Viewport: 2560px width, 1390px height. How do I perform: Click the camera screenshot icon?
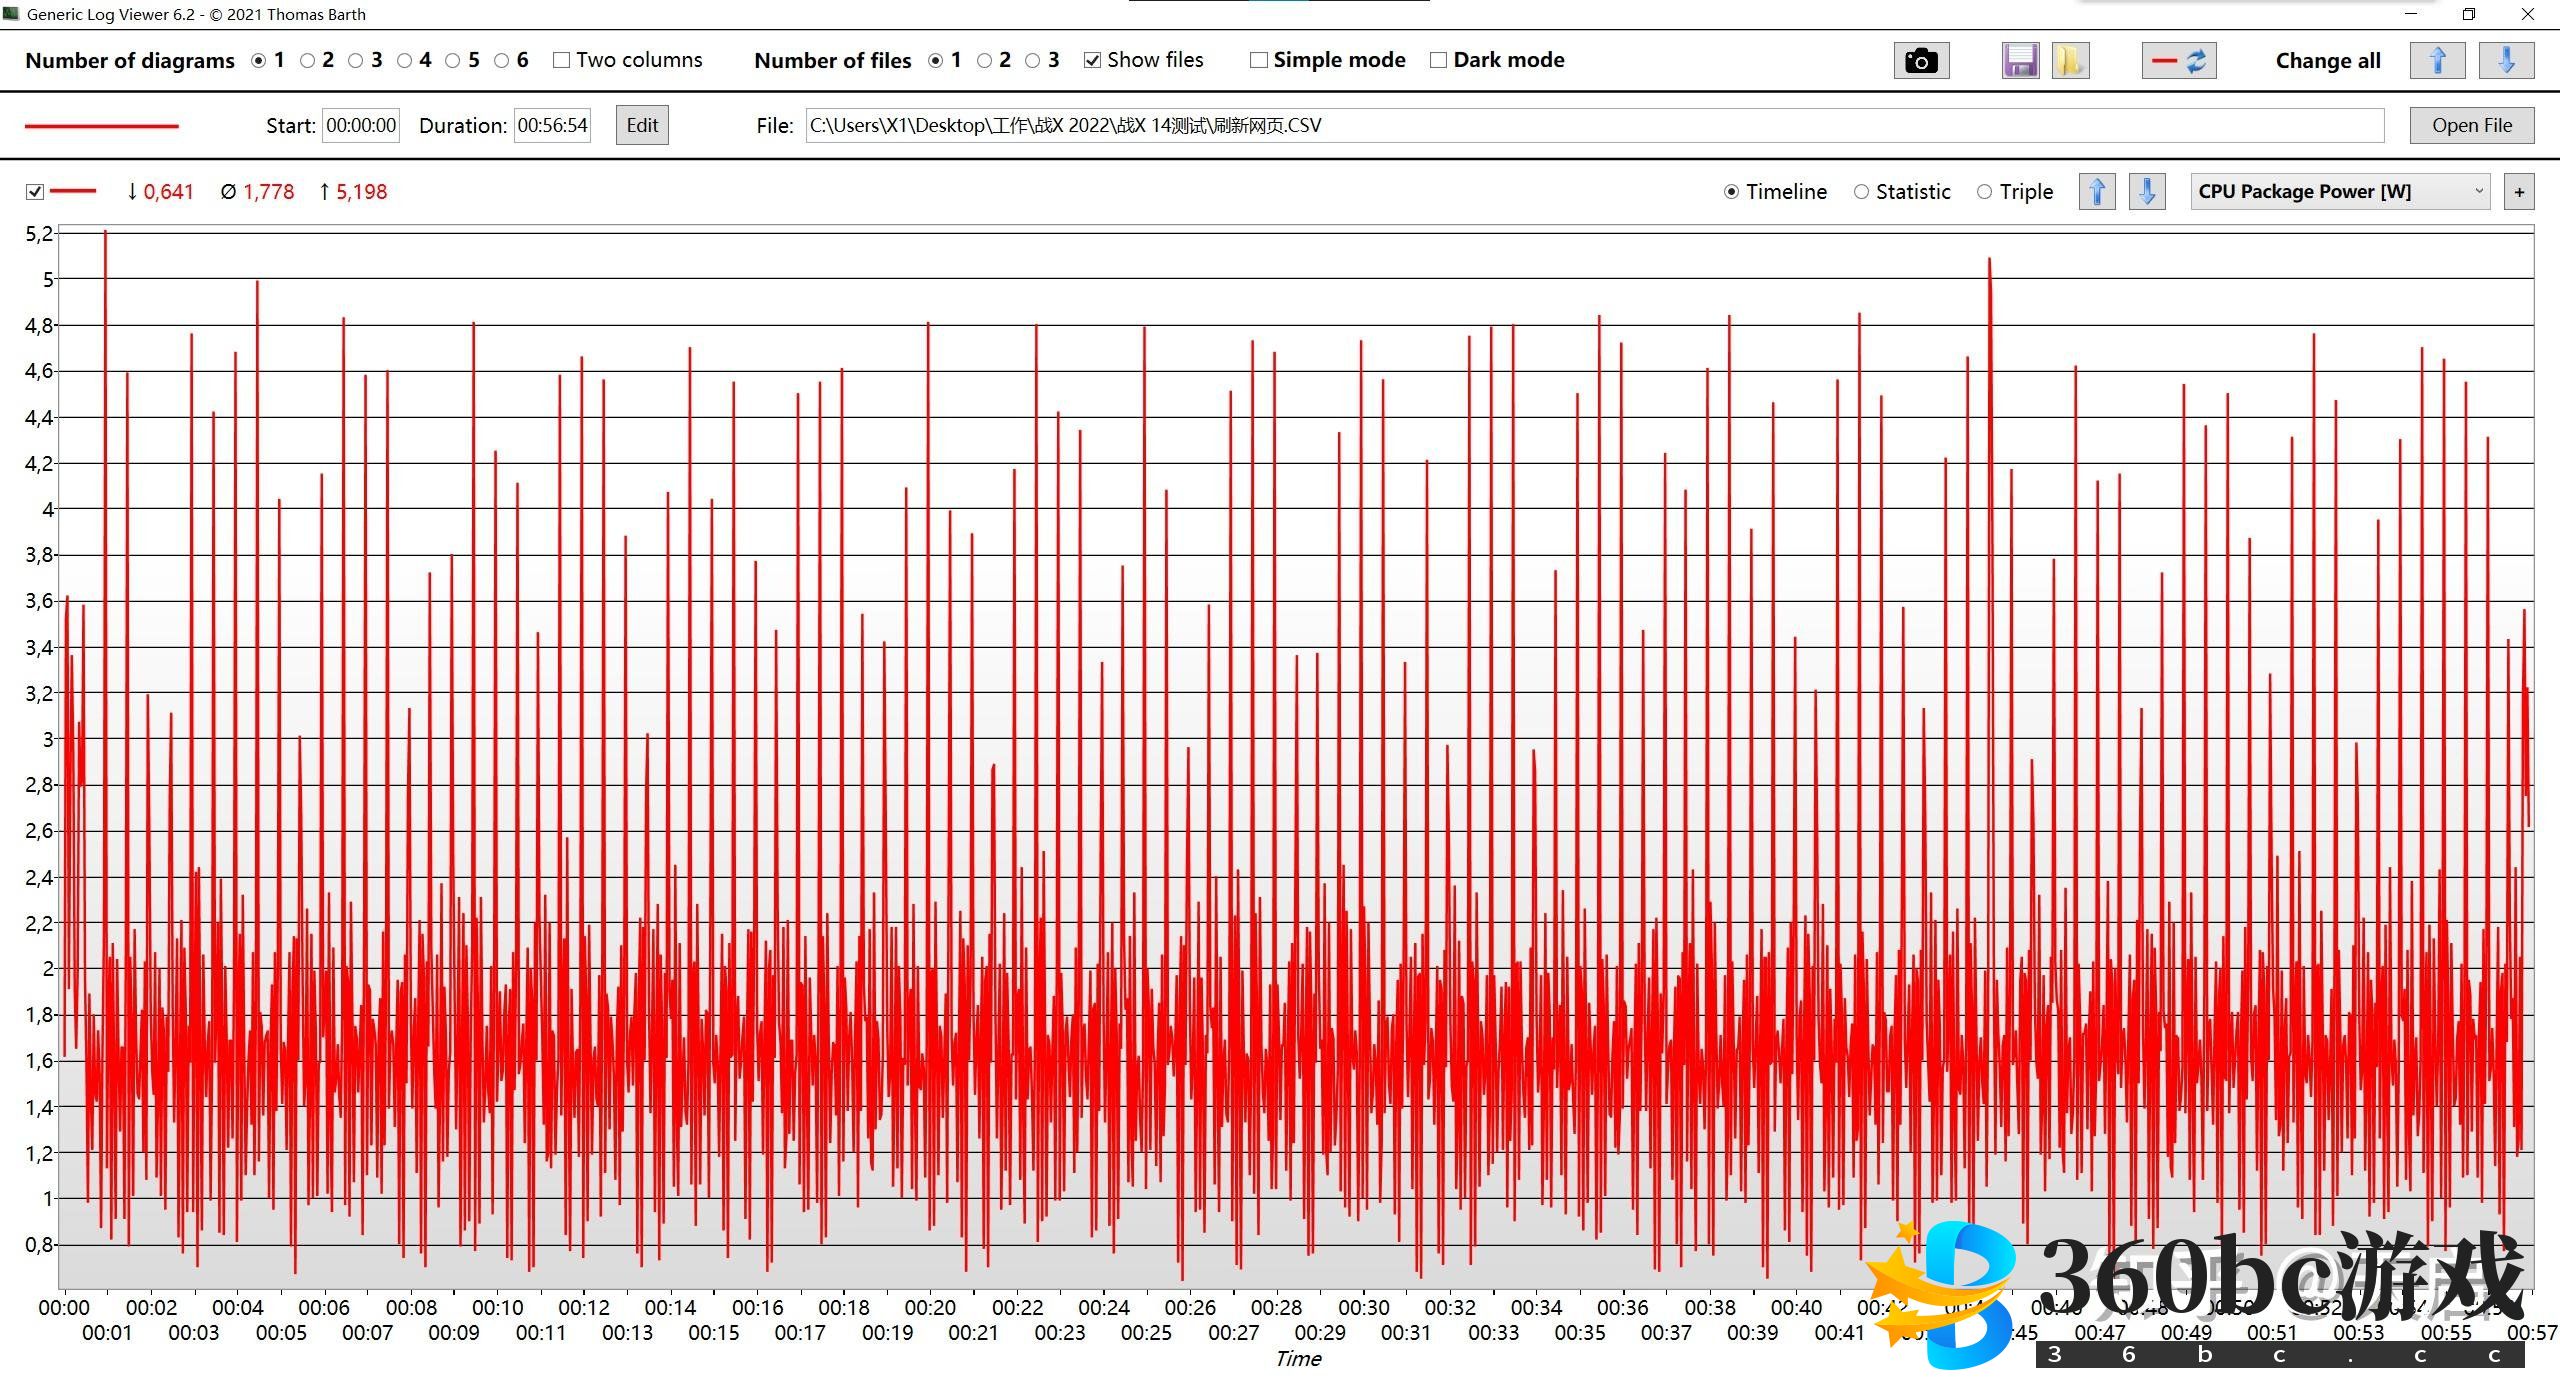click(1920, 61)
